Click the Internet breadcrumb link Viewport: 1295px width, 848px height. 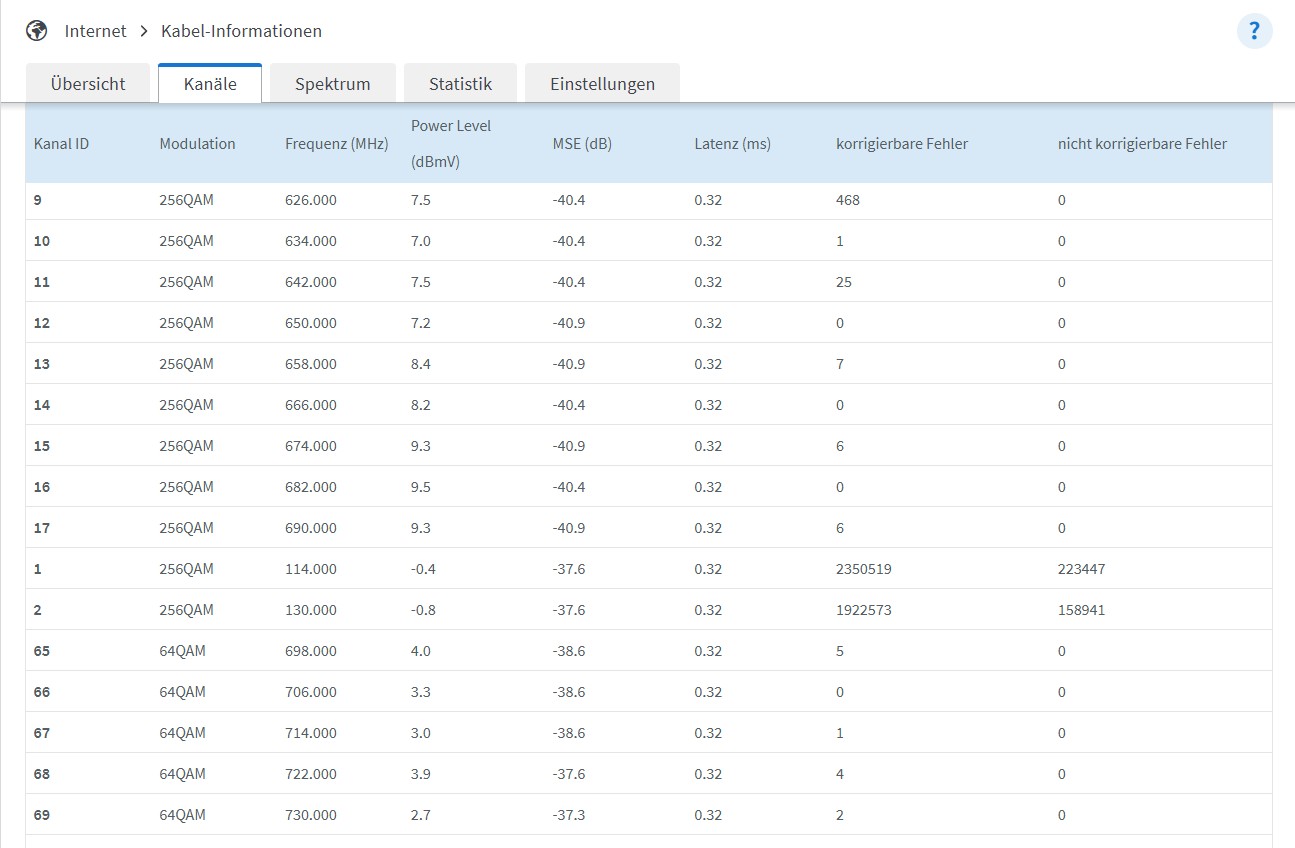[95, 31]
